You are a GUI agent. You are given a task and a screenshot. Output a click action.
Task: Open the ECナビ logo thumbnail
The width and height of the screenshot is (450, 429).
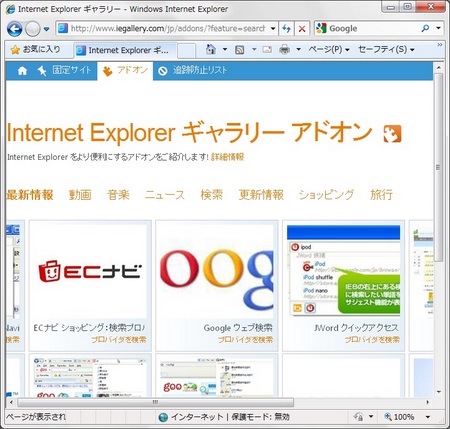tap(90, 271)
